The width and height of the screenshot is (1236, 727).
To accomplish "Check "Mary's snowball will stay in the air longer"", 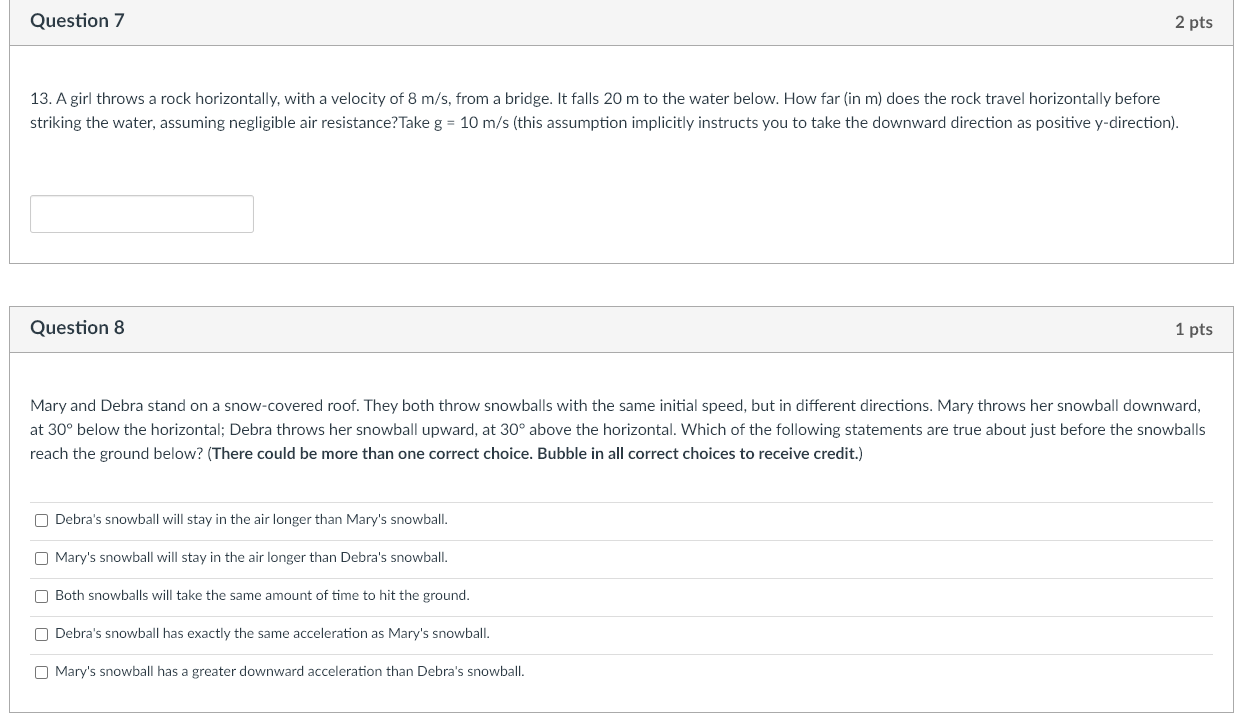I will click(x=42, y=558).
